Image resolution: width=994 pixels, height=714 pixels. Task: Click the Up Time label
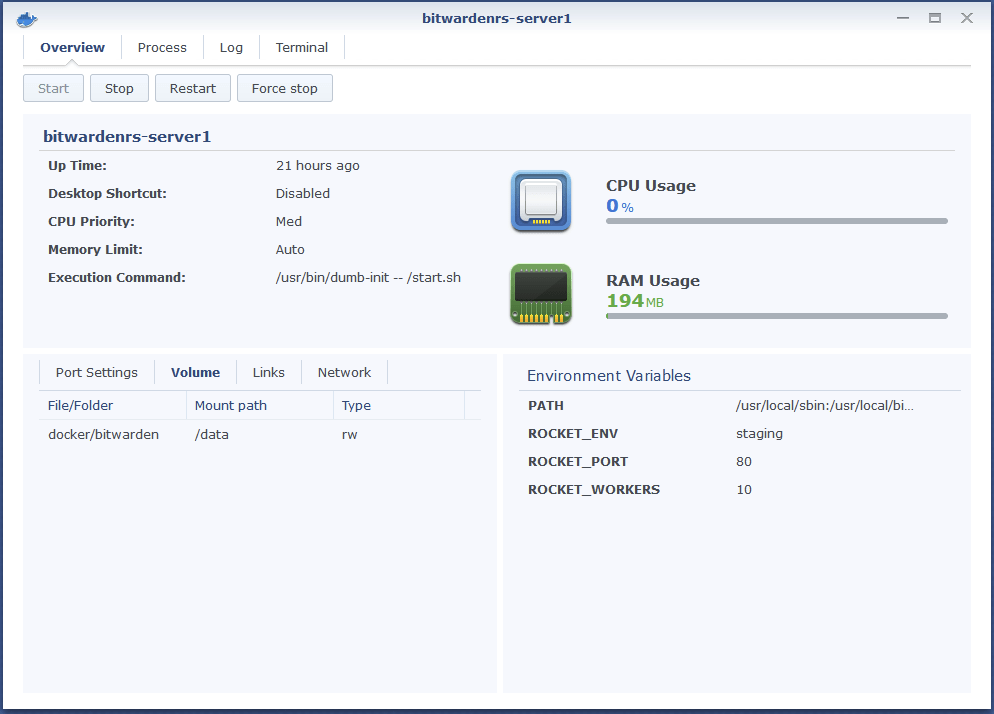pos(77,166)
